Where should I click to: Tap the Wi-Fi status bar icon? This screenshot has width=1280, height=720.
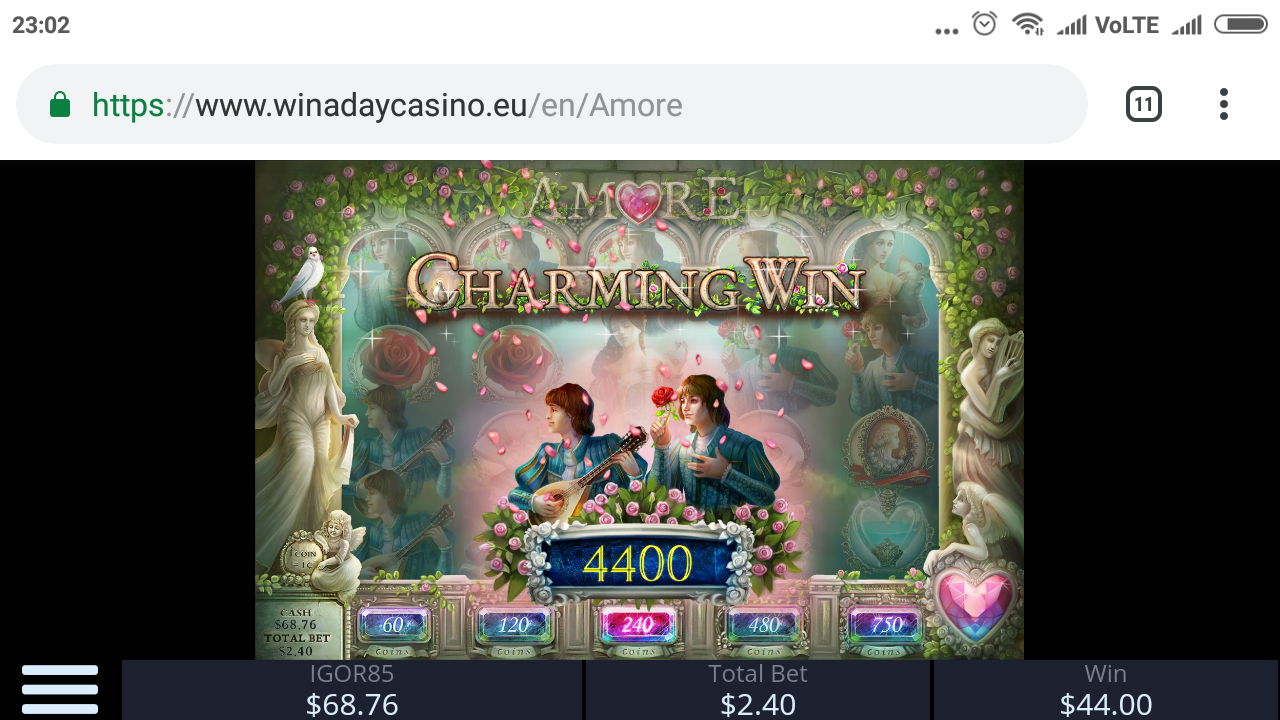pyautogui.click(x=1028, y=24)
